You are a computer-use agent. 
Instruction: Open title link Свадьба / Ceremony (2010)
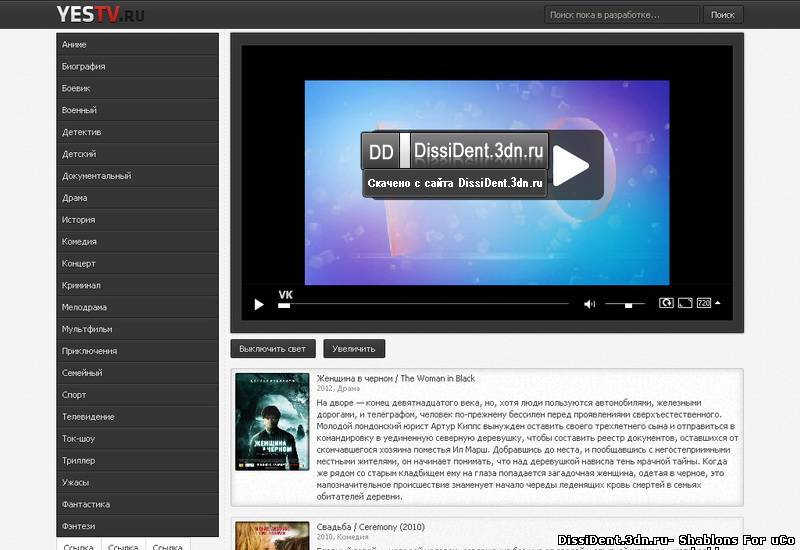(370, 527)
